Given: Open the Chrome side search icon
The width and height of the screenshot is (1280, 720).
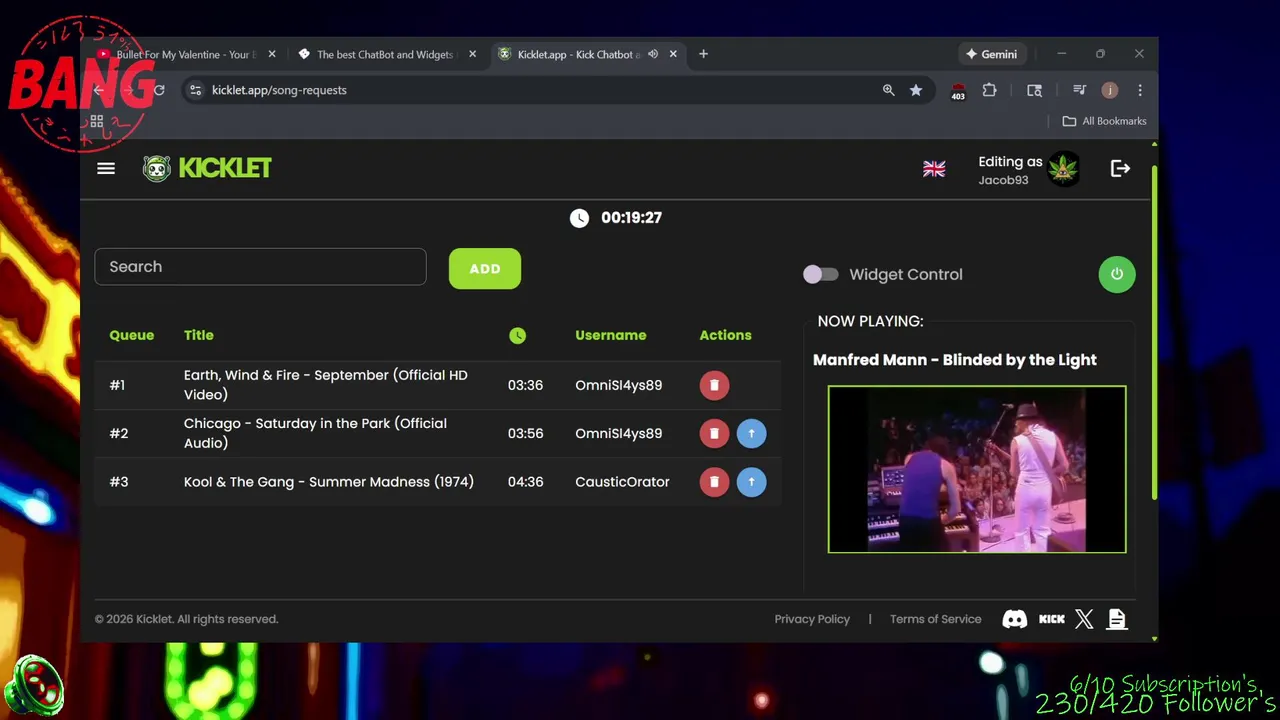Looking at the screenshot, I should (1034, 90).
